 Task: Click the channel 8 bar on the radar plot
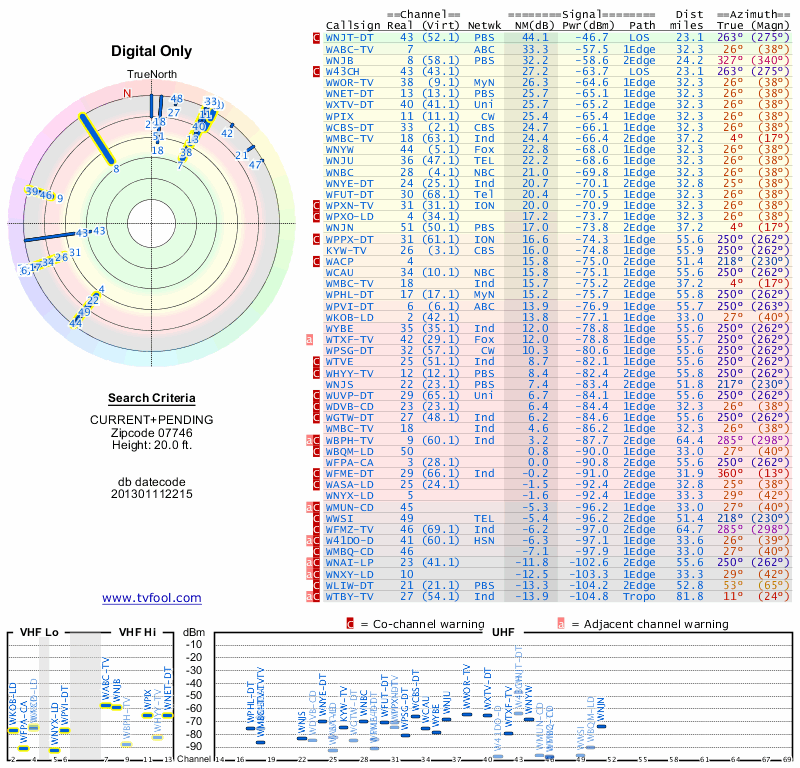(96, 139)
